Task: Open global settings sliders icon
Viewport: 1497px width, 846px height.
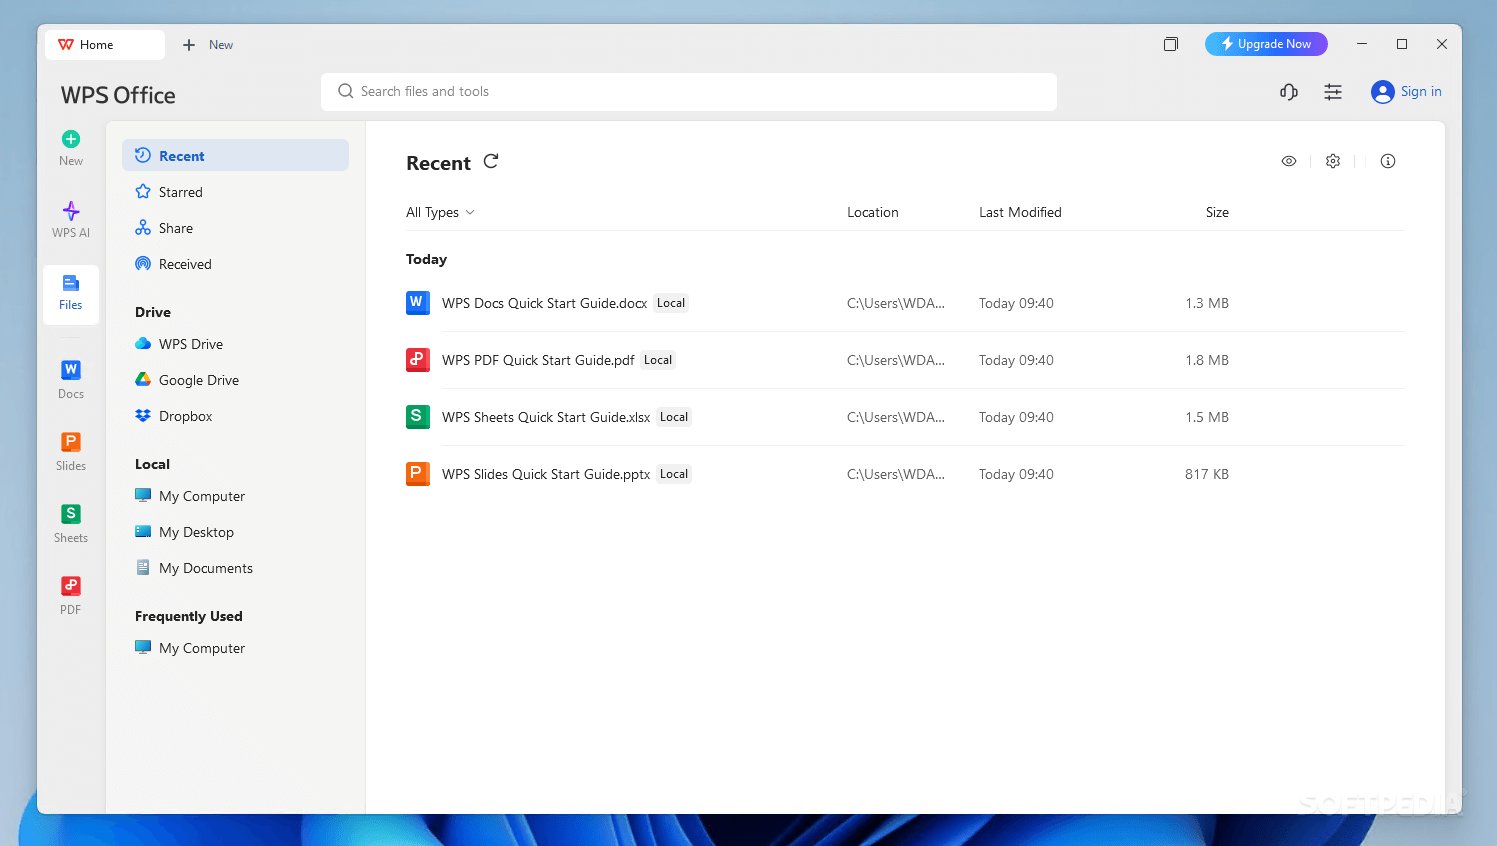Action: point(1333,92)
